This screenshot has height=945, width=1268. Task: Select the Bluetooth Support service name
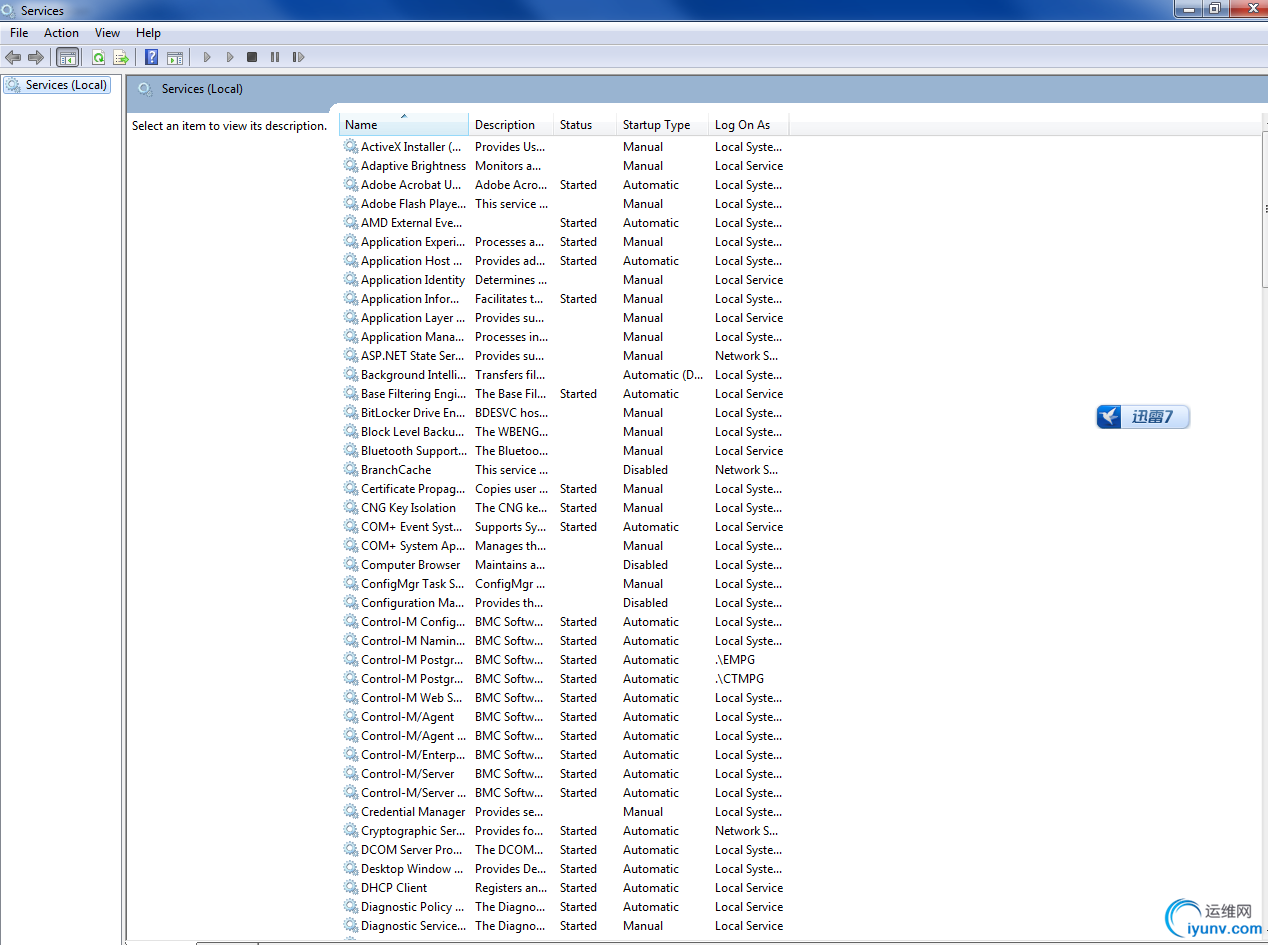coord(413,450)
